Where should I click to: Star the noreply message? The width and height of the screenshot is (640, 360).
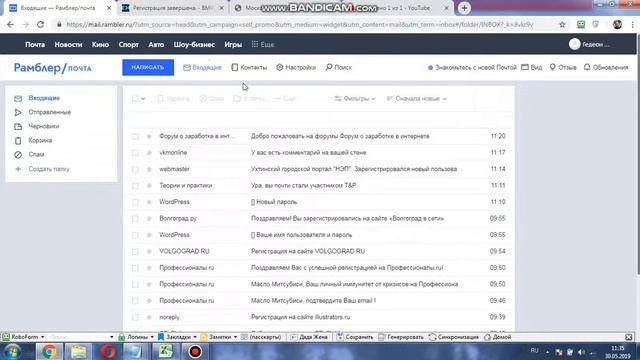149,317
